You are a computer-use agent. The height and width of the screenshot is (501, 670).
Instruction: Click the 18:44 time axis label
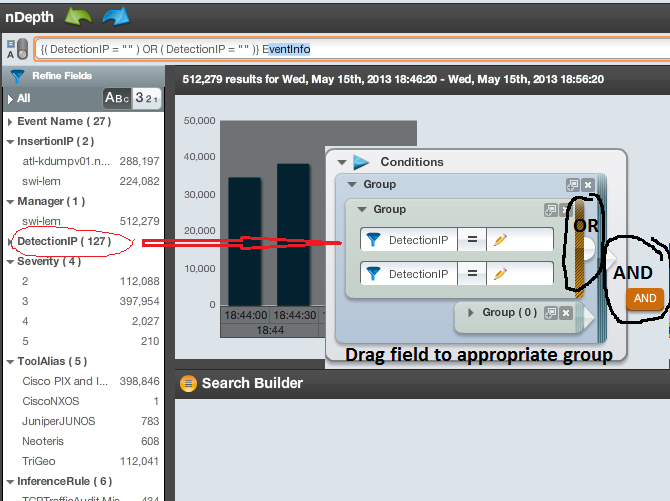pyautogui.click(x=270, y=330)
